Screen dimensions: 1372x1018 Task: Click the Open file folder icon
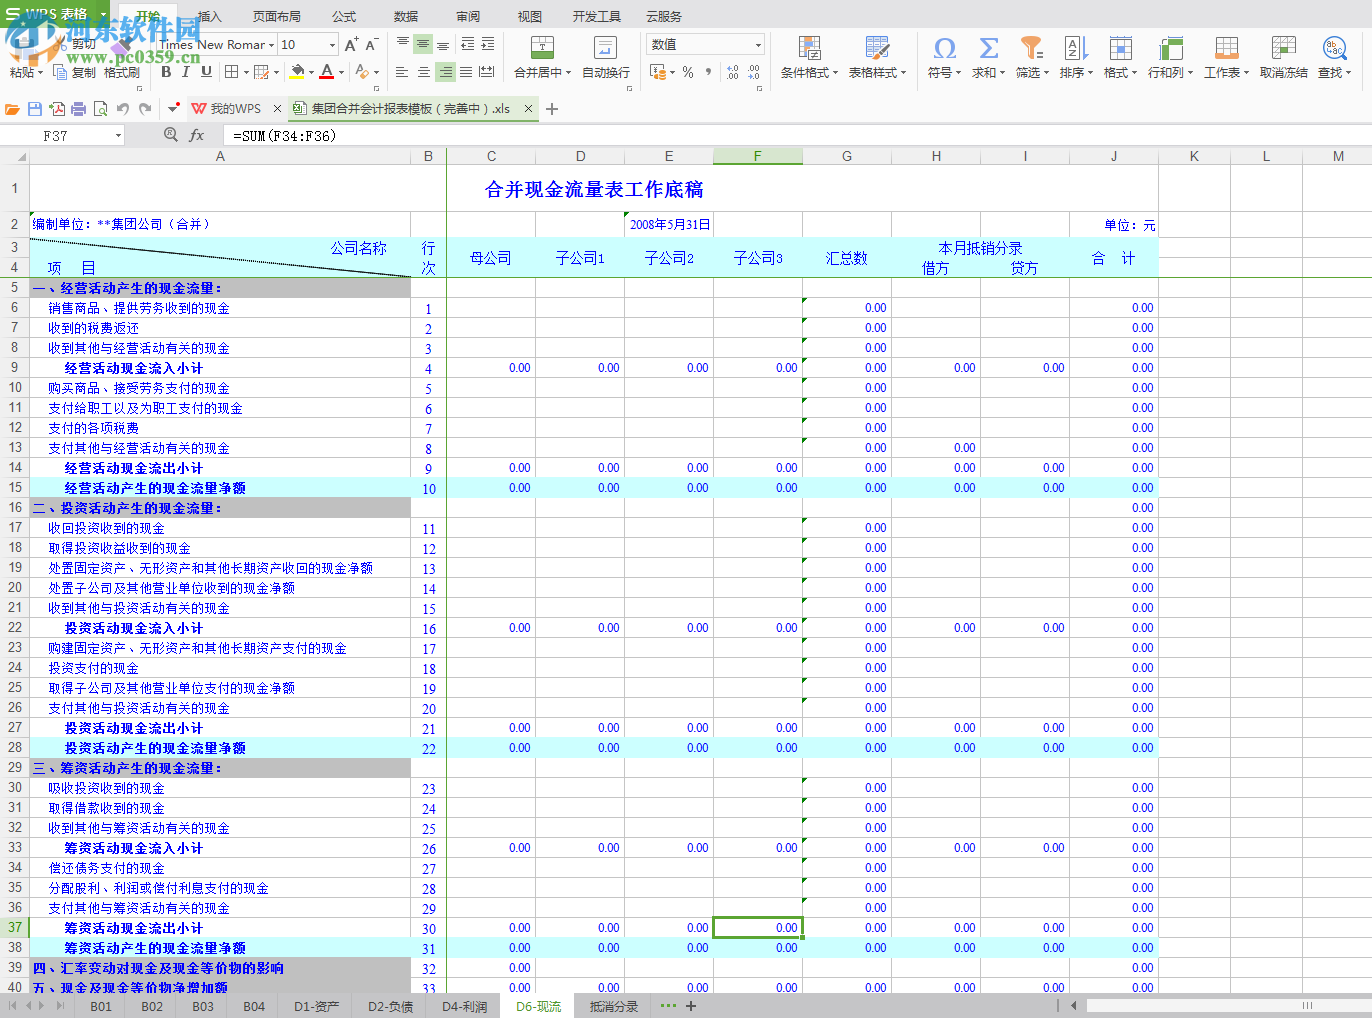coord(13,109)
